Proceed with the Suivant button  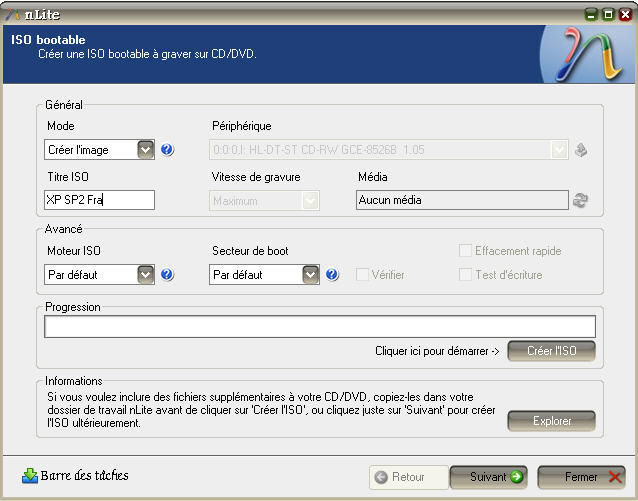point(489,477)
